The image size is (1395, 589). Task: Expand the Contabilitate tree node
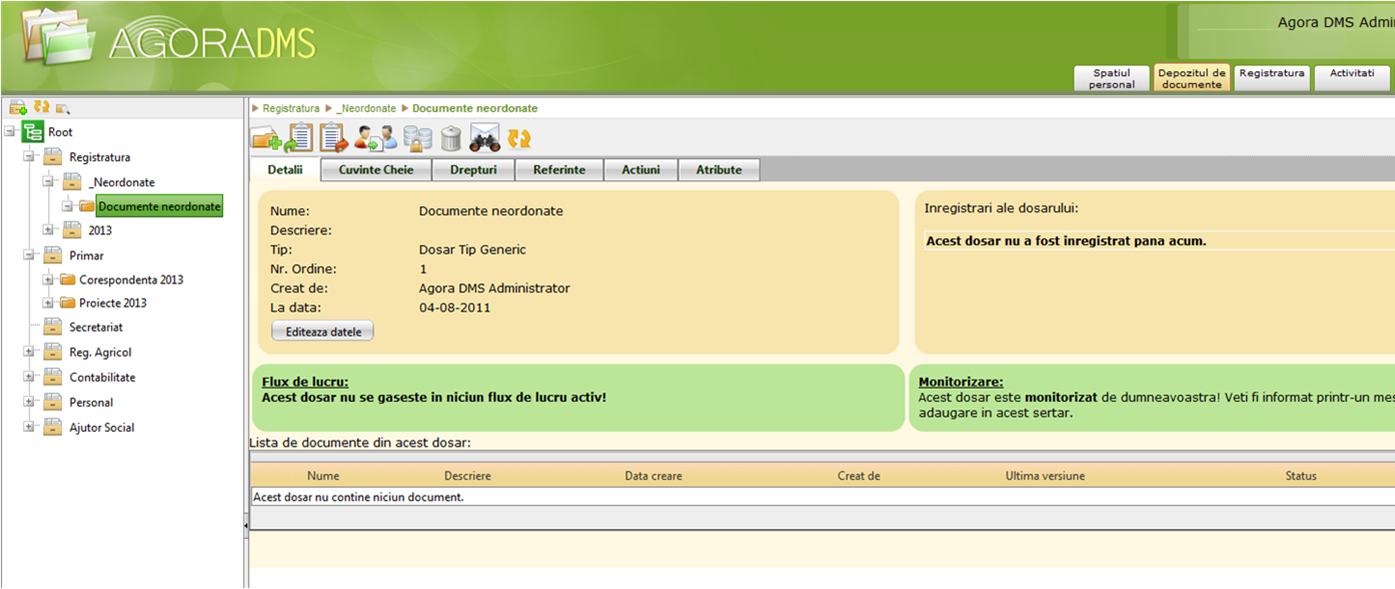coord(29,377)
